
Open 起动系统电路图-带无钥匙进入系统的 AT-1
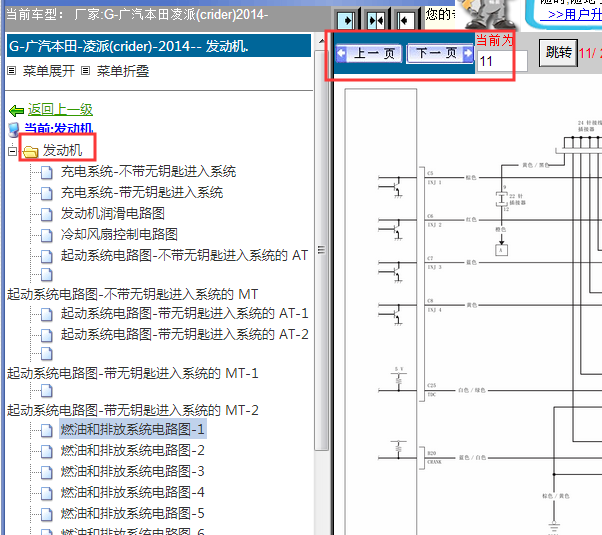[x=184, y=313]
